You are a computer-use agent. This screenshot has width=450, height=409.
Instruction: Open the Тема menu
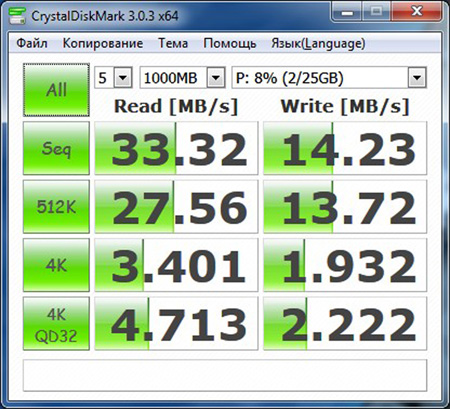coord(173,43)
